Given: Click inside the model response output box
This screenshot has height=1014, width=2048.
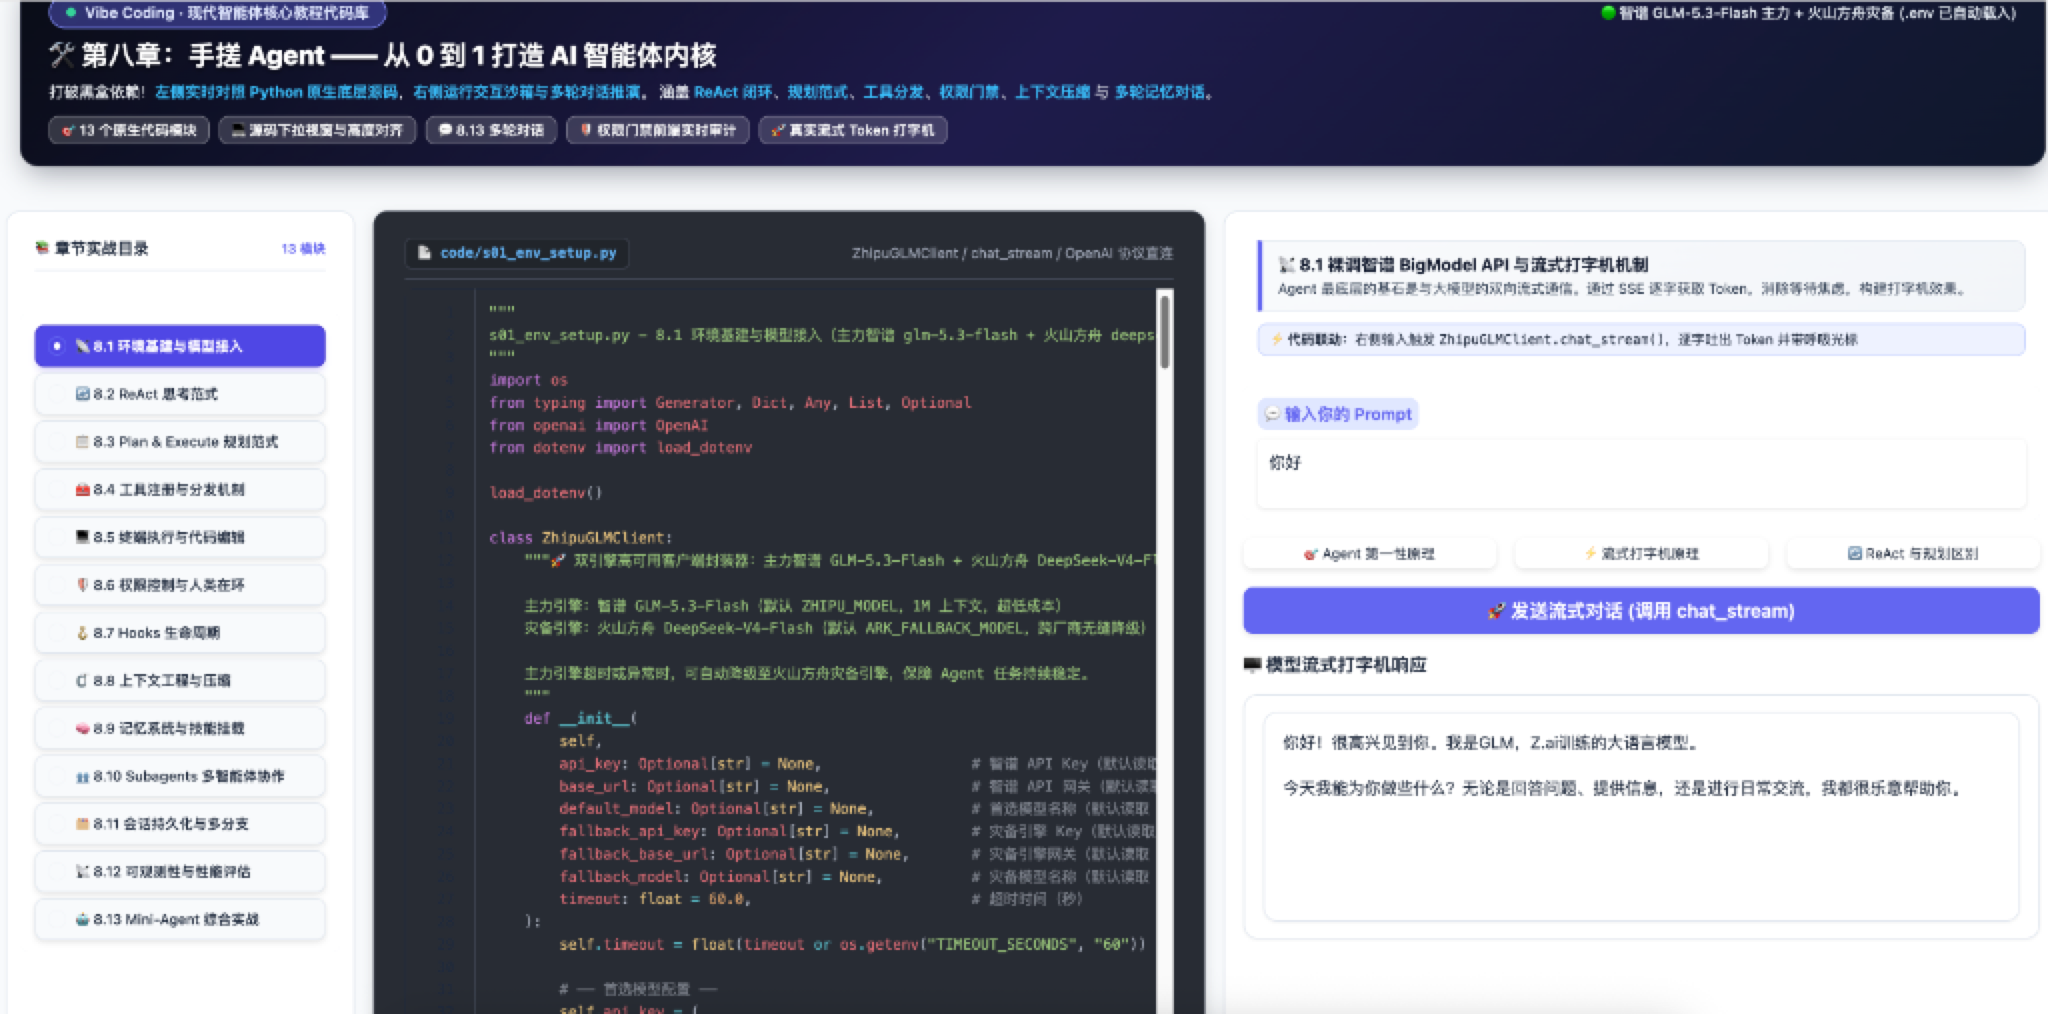Looking at the screenshot, I should (x=1641, y=816).
